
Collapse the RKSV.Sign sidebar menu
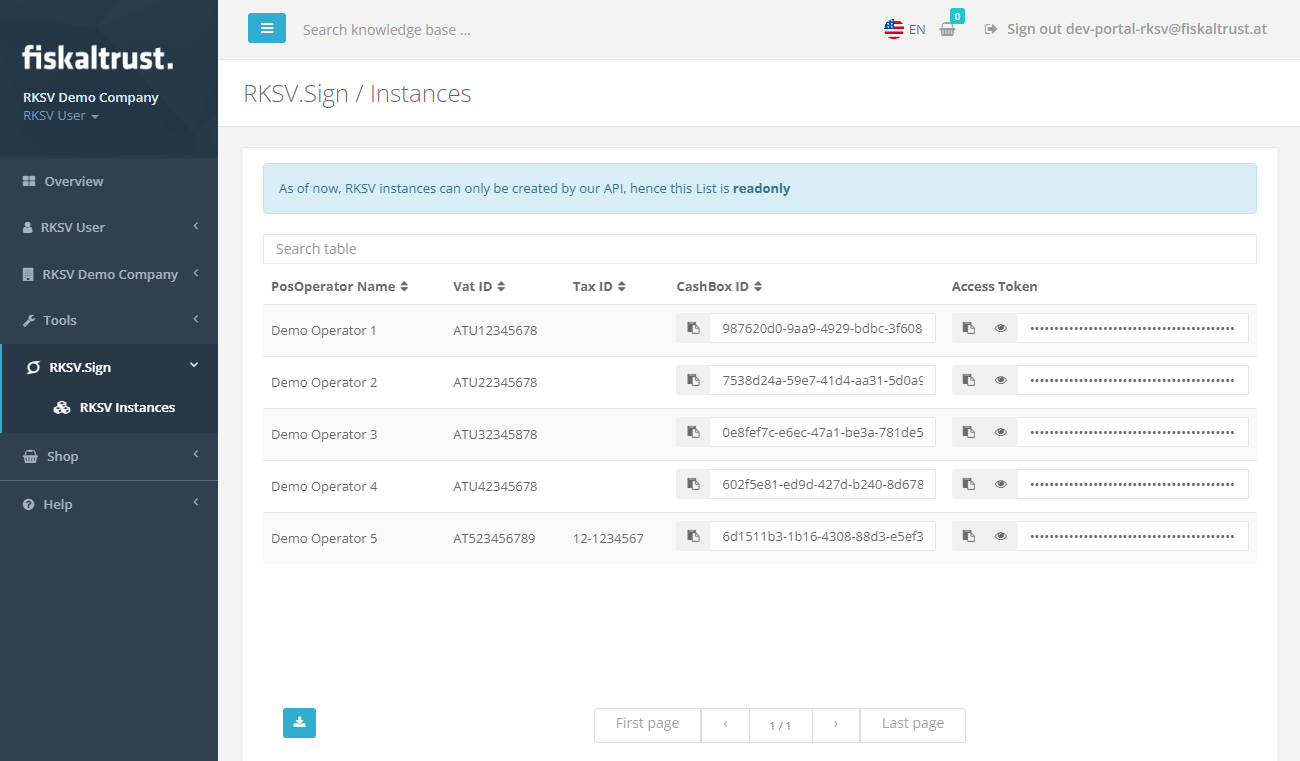109,367
